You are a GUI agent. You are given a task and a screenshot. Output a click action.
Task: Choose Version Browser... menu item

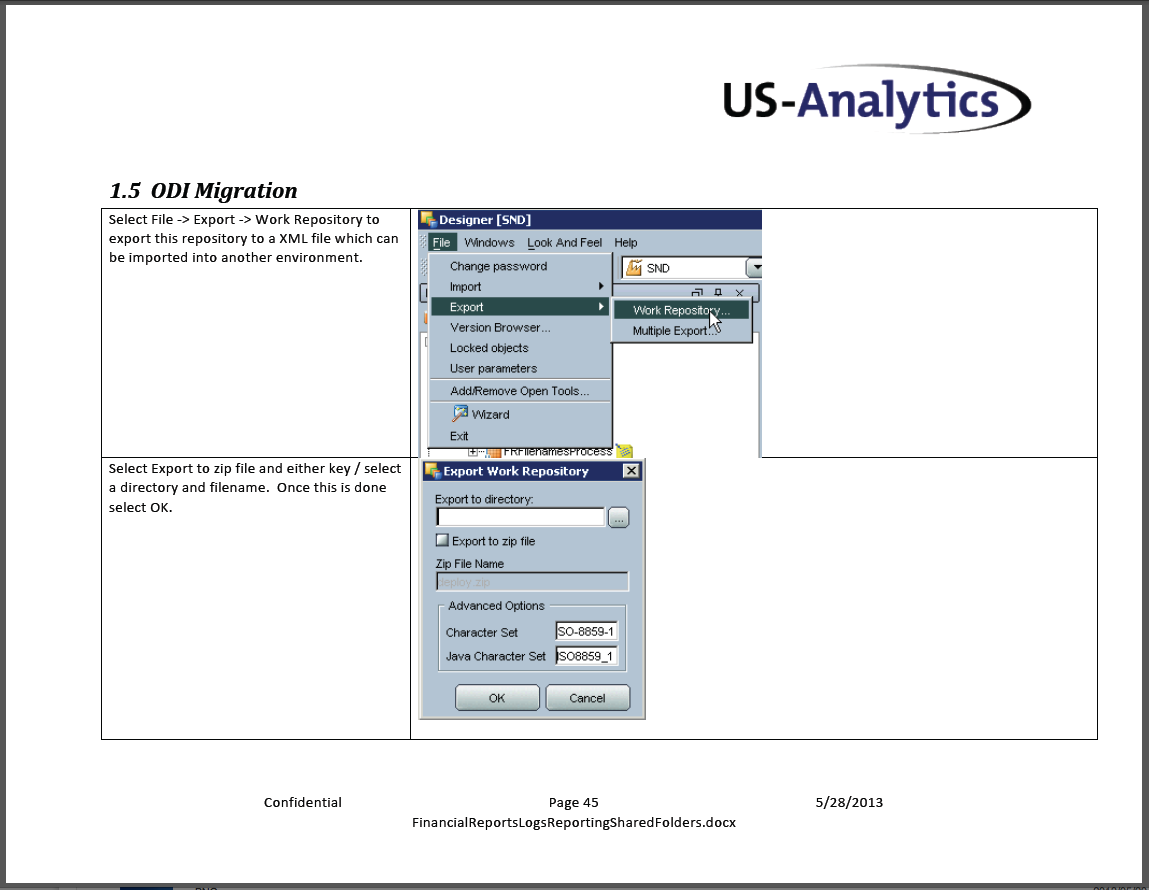(x=520, y=327)
